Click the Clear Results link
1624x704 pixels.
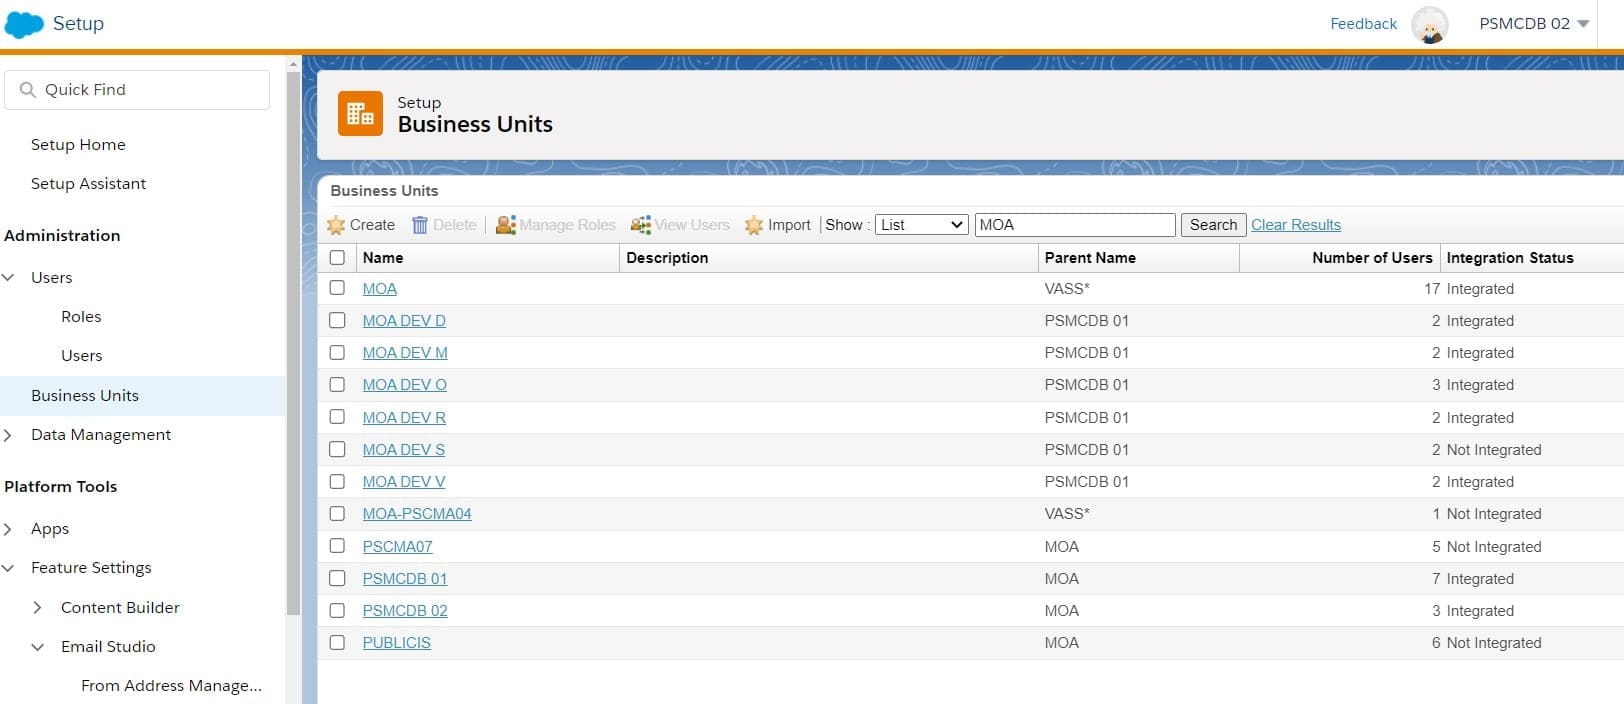point(1295,225)
